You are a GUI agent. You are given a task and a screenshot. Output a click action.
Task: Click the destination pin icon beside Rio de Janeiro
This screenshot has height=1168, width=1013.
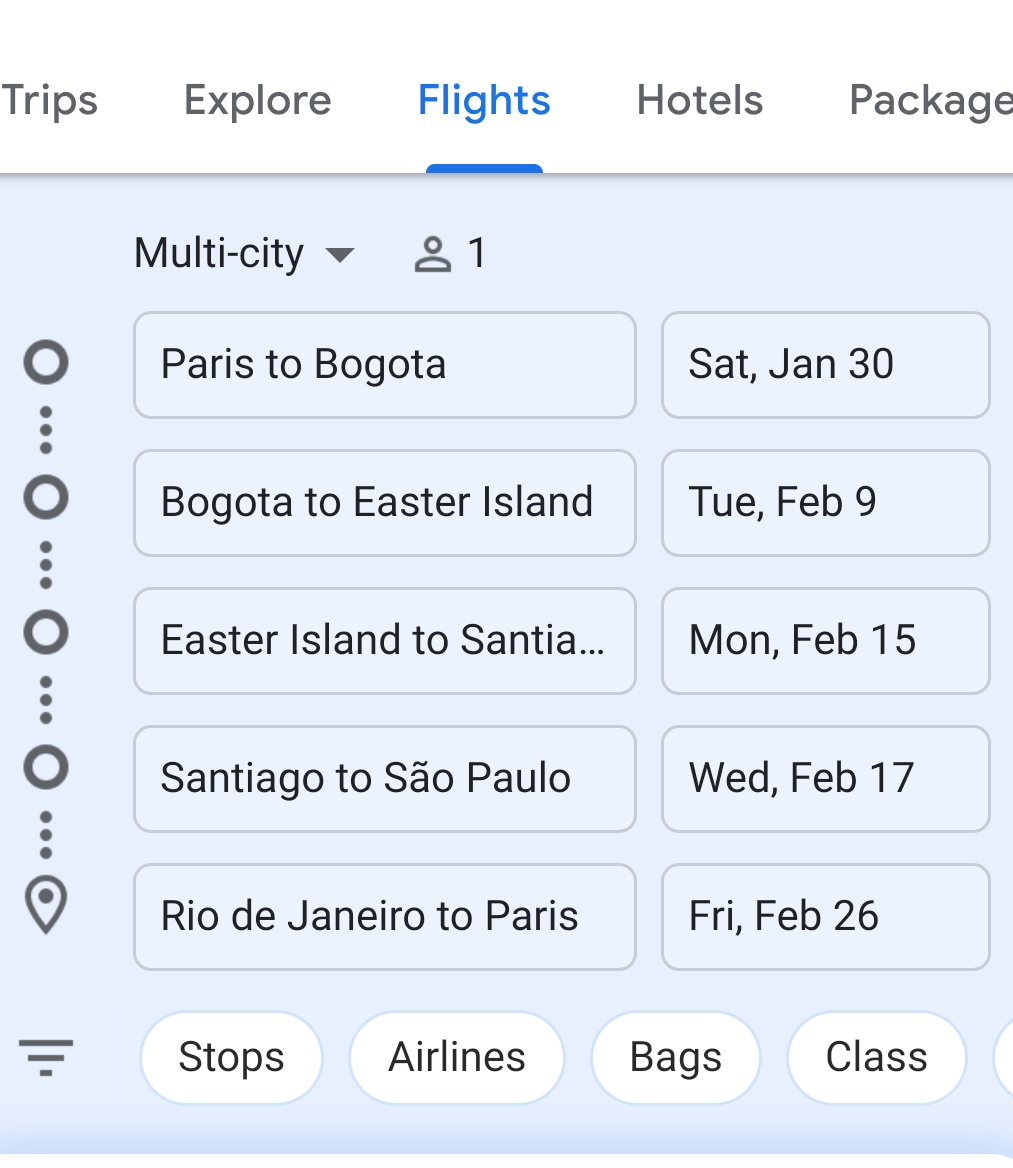(46, 905)
